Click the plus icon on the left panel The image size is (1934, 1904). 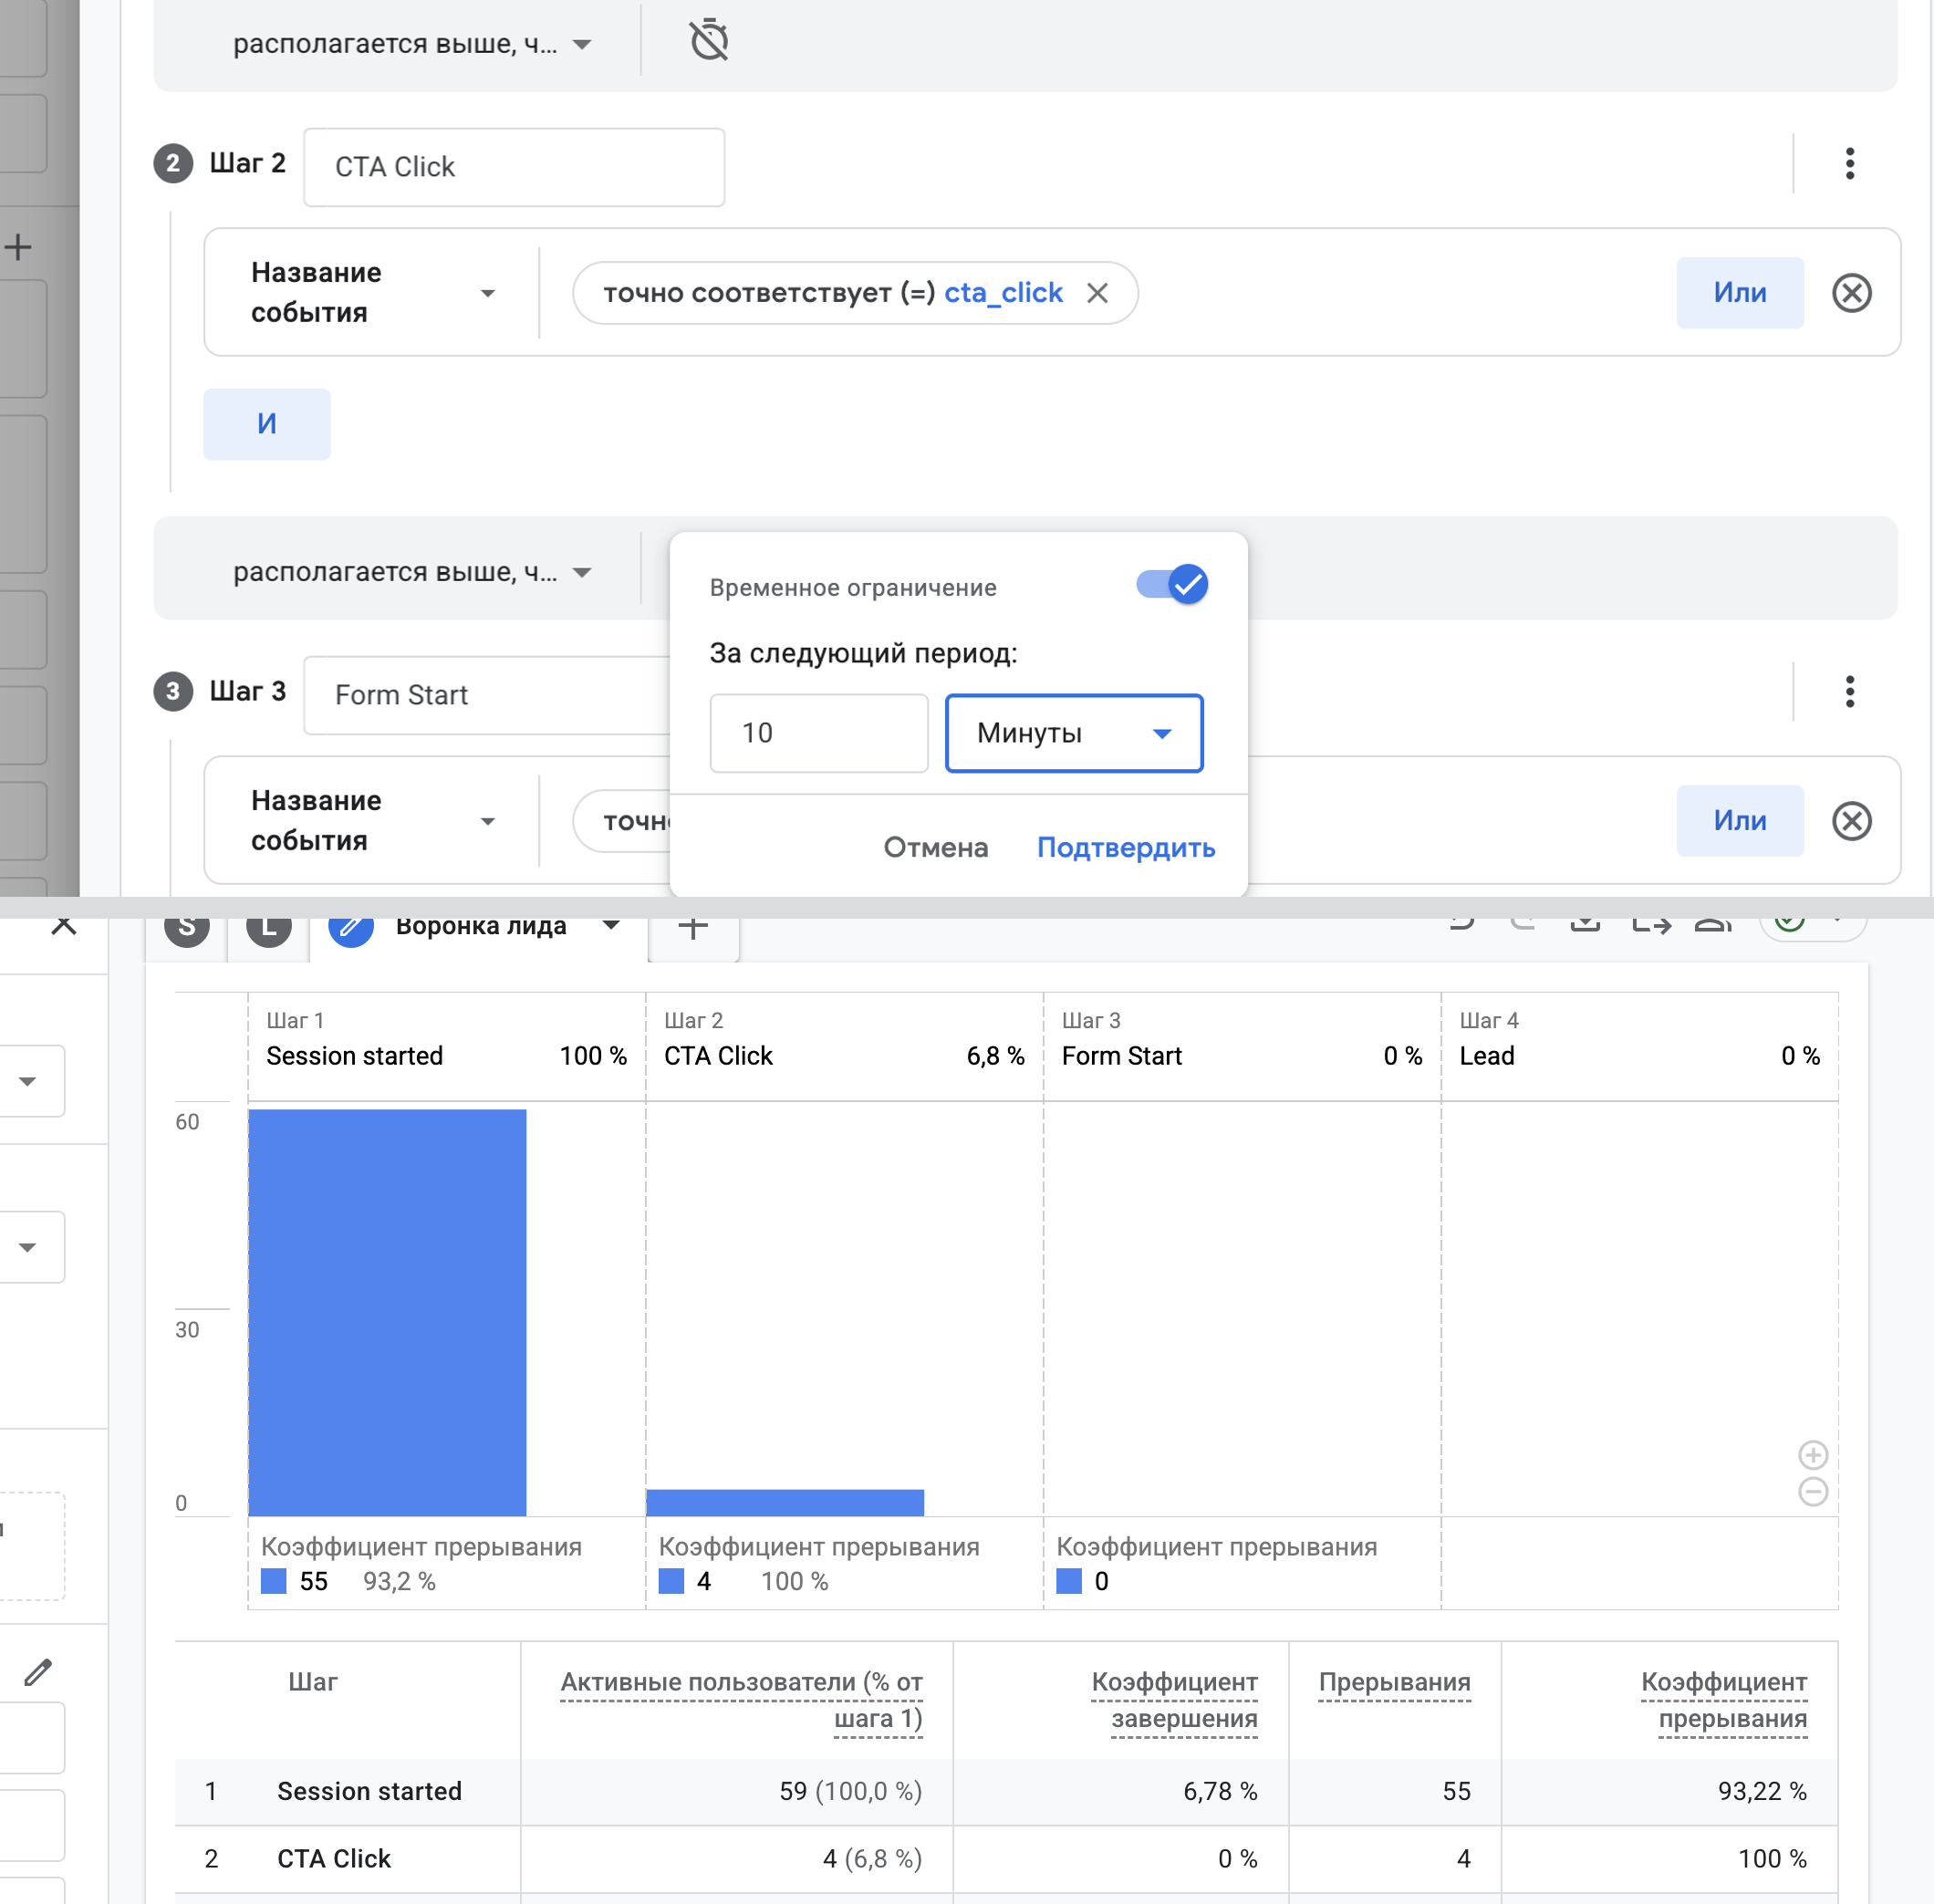pos(18,247)
